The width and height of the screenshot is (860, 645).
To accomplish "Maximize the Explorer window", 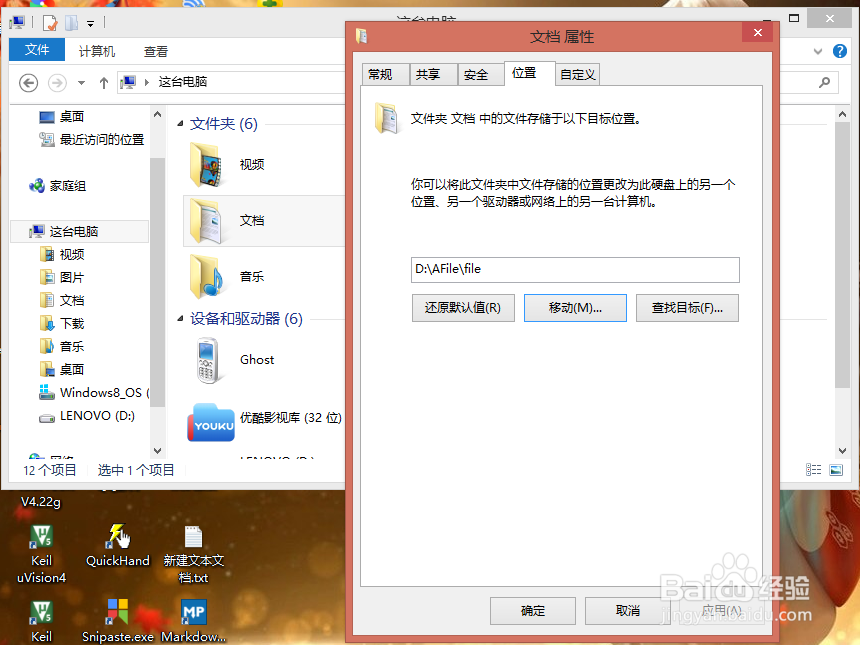I will pyautogui.click(x=794, y=18).
